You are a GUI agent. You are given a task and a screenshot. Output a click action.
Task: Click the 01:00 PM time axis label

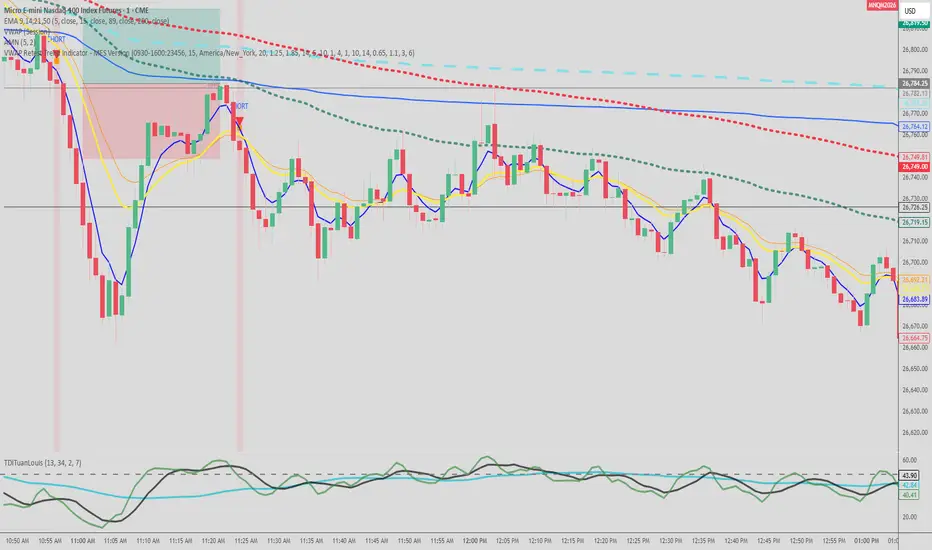867,541
